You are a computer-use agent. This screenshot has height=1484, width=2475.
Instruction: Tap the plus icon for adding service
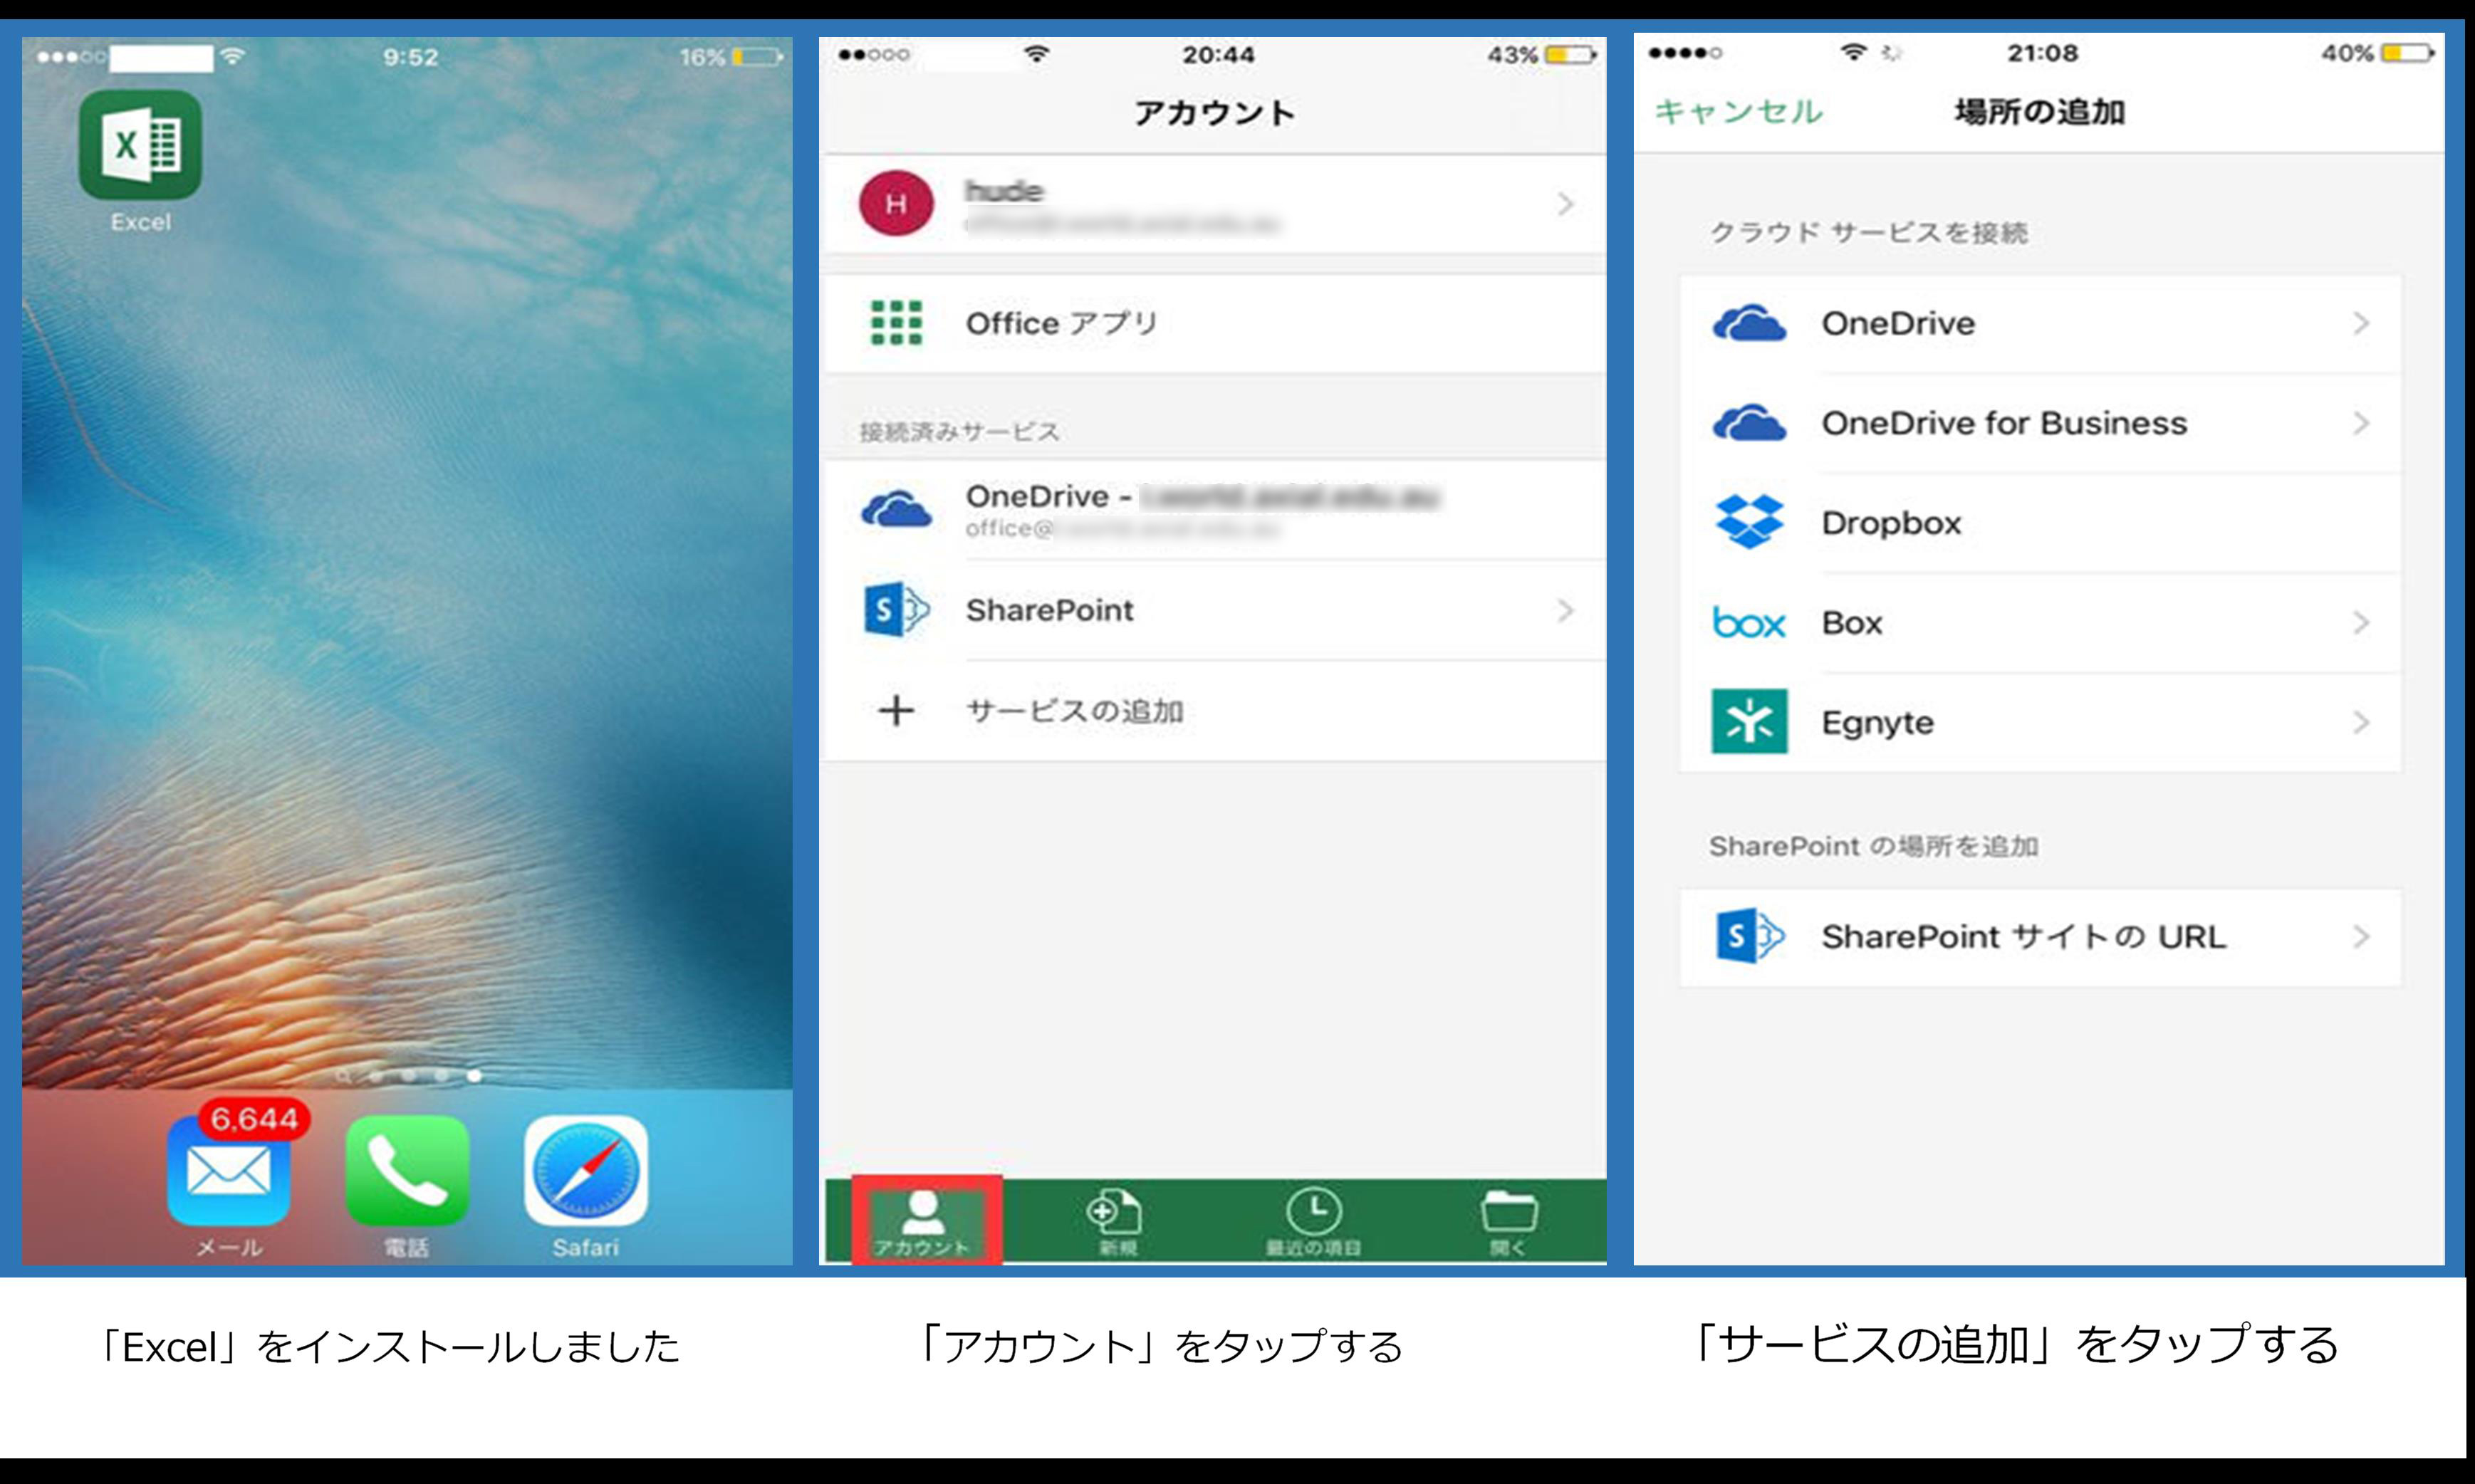point(896,711)
